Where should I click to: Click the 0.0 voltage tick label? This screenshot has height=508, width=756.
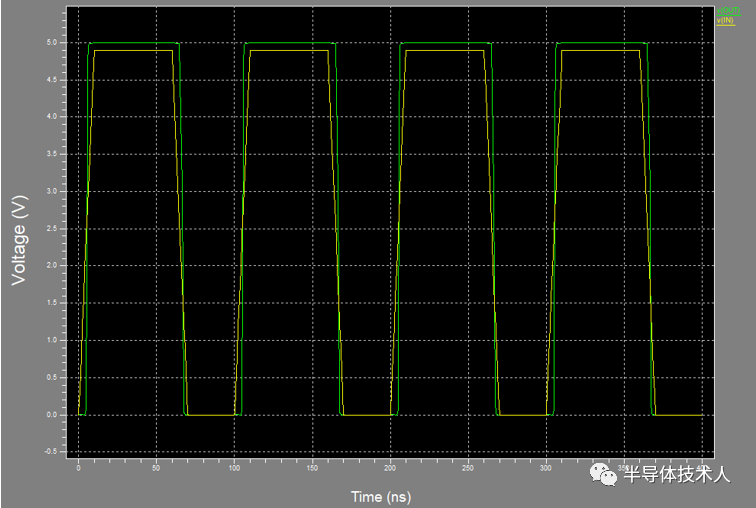click(x=52, y=414)
